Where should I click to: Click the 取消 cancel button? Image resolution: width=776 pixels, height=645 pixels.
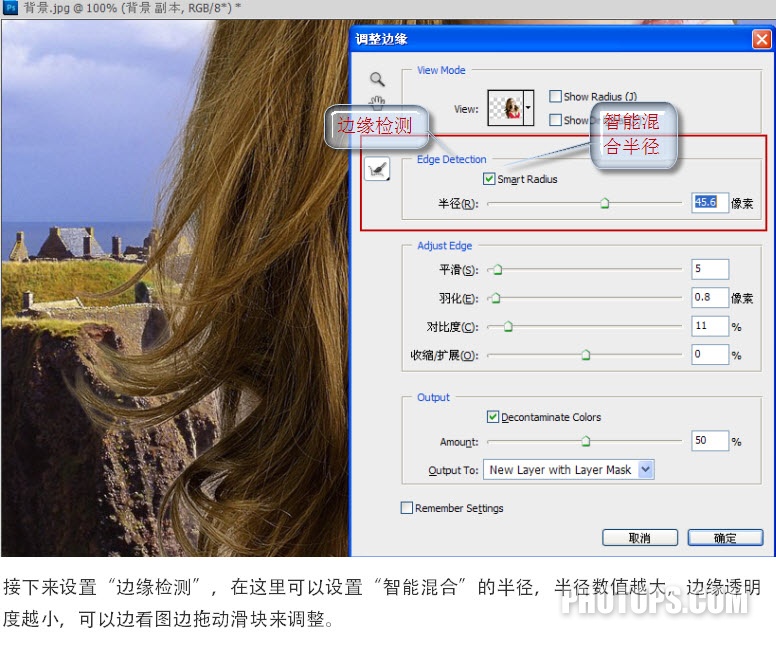click(639, 538)
